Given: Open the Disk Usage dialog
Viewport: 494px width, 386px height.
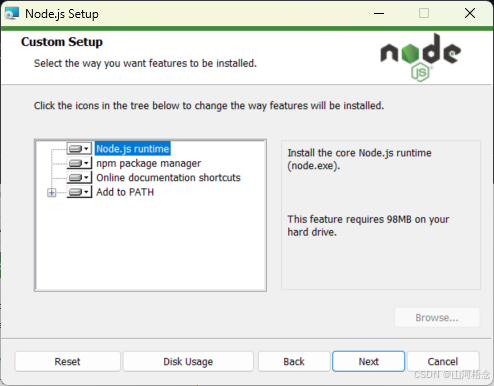Looking at the screenshot, I should click(x=188, y=361).
